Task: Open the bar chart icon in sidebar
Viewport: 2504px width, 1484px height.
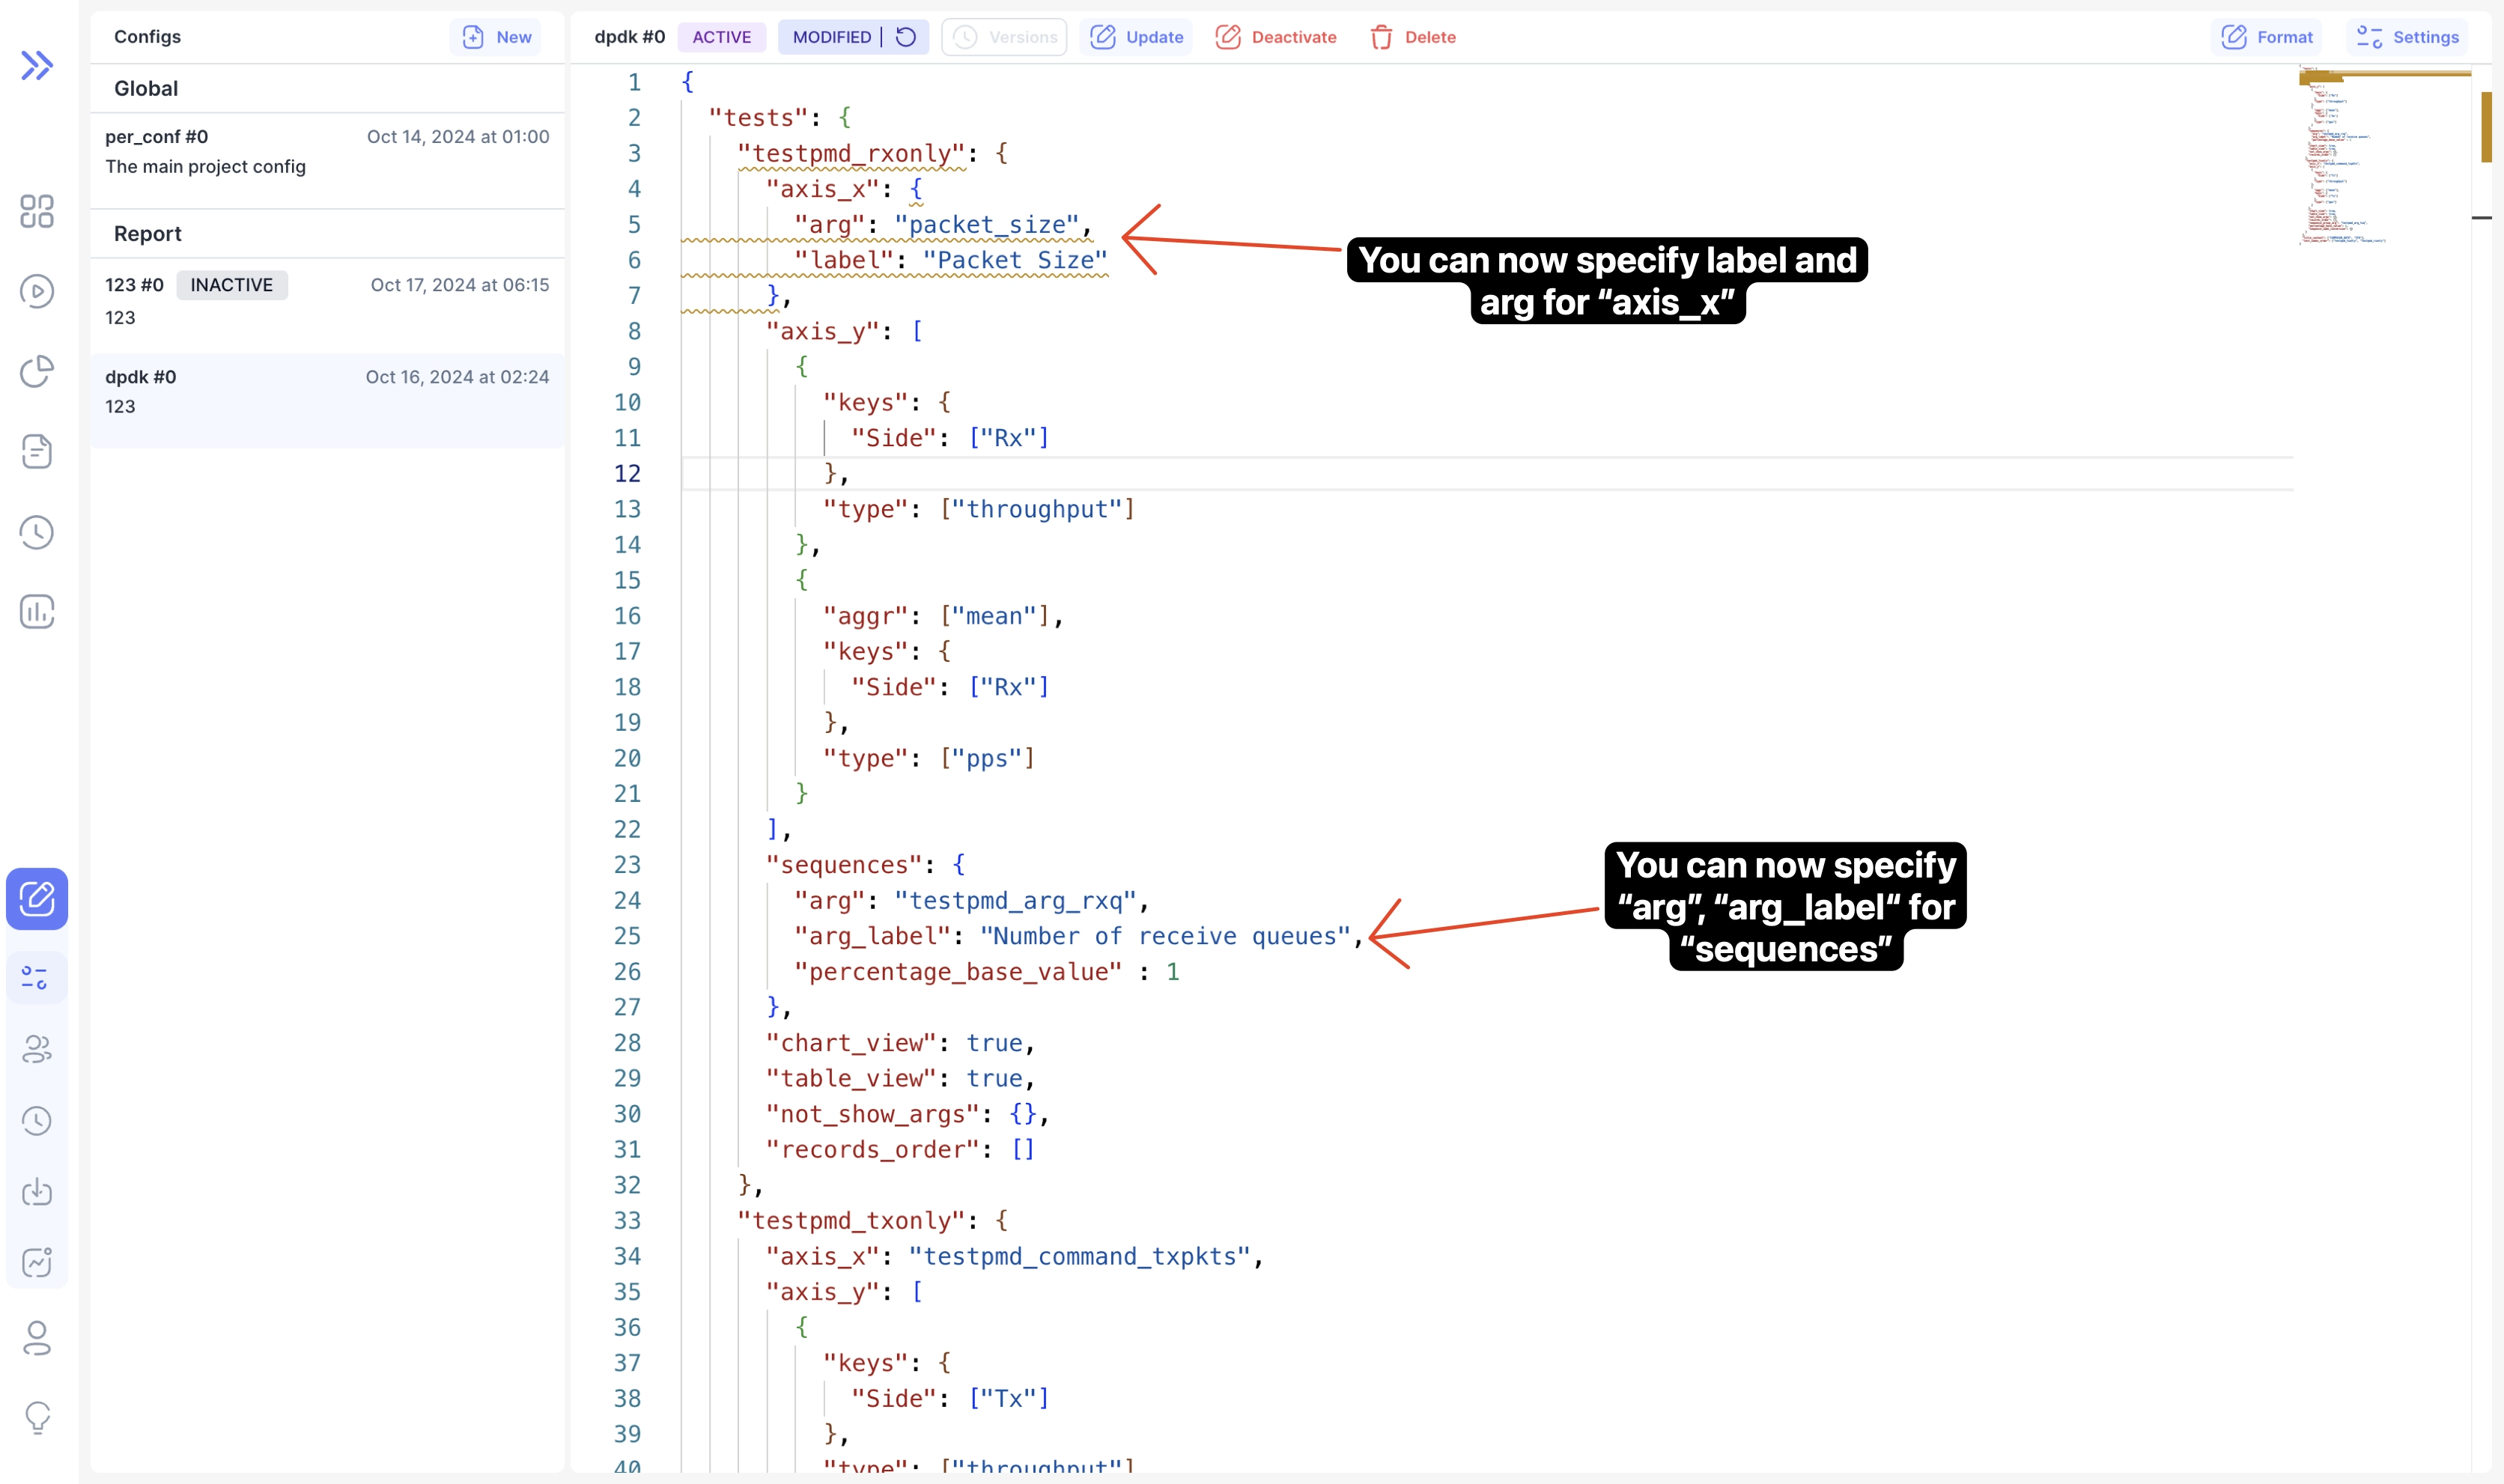Action: click(x=37, y=611)
